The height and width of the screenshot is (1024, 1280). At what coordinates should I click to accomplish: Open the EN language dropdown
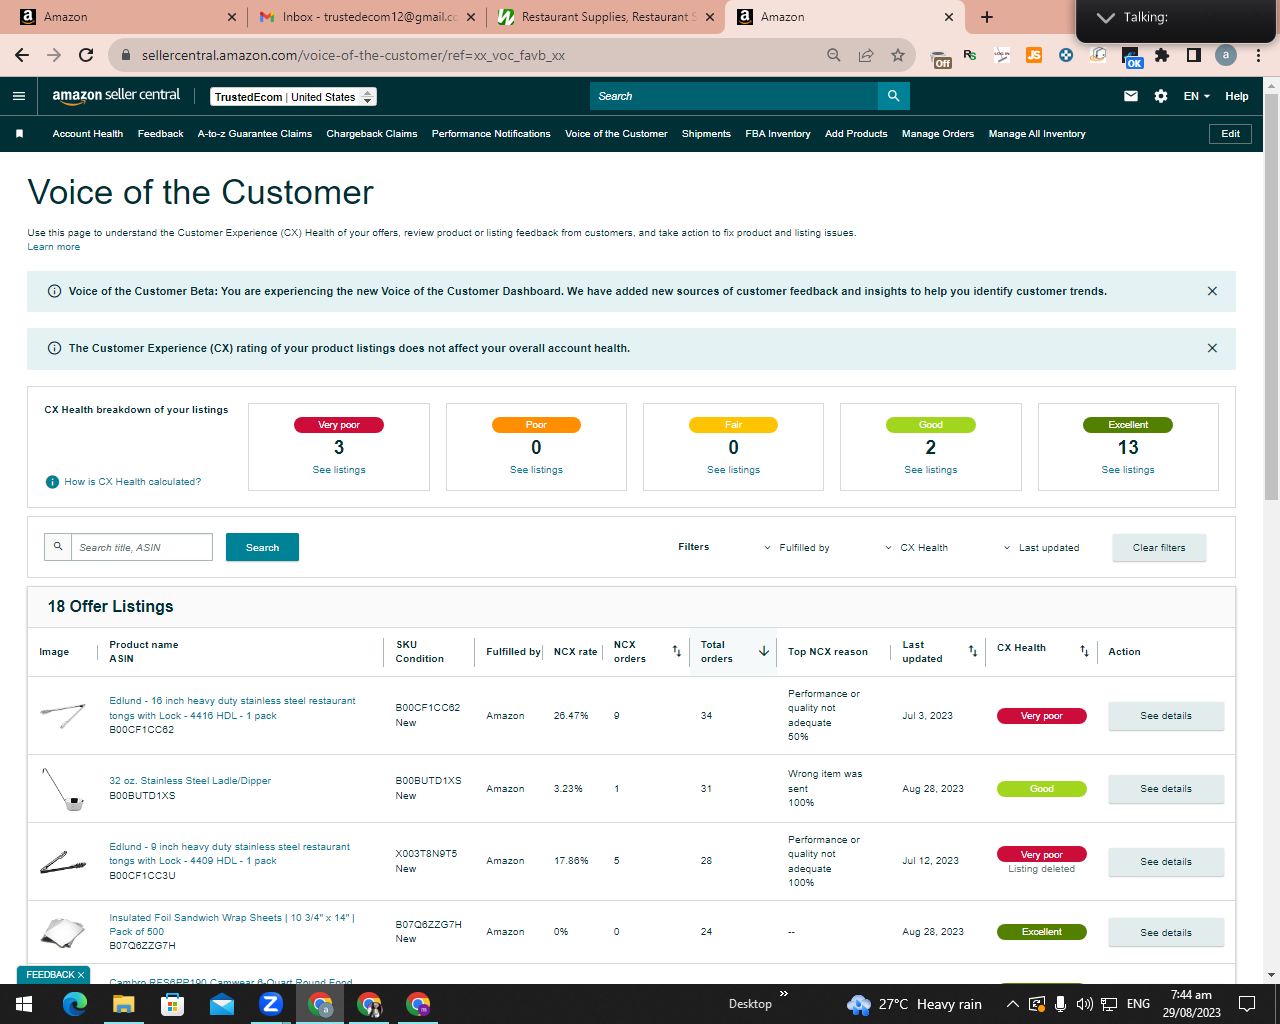click(x=1196, y=96)
